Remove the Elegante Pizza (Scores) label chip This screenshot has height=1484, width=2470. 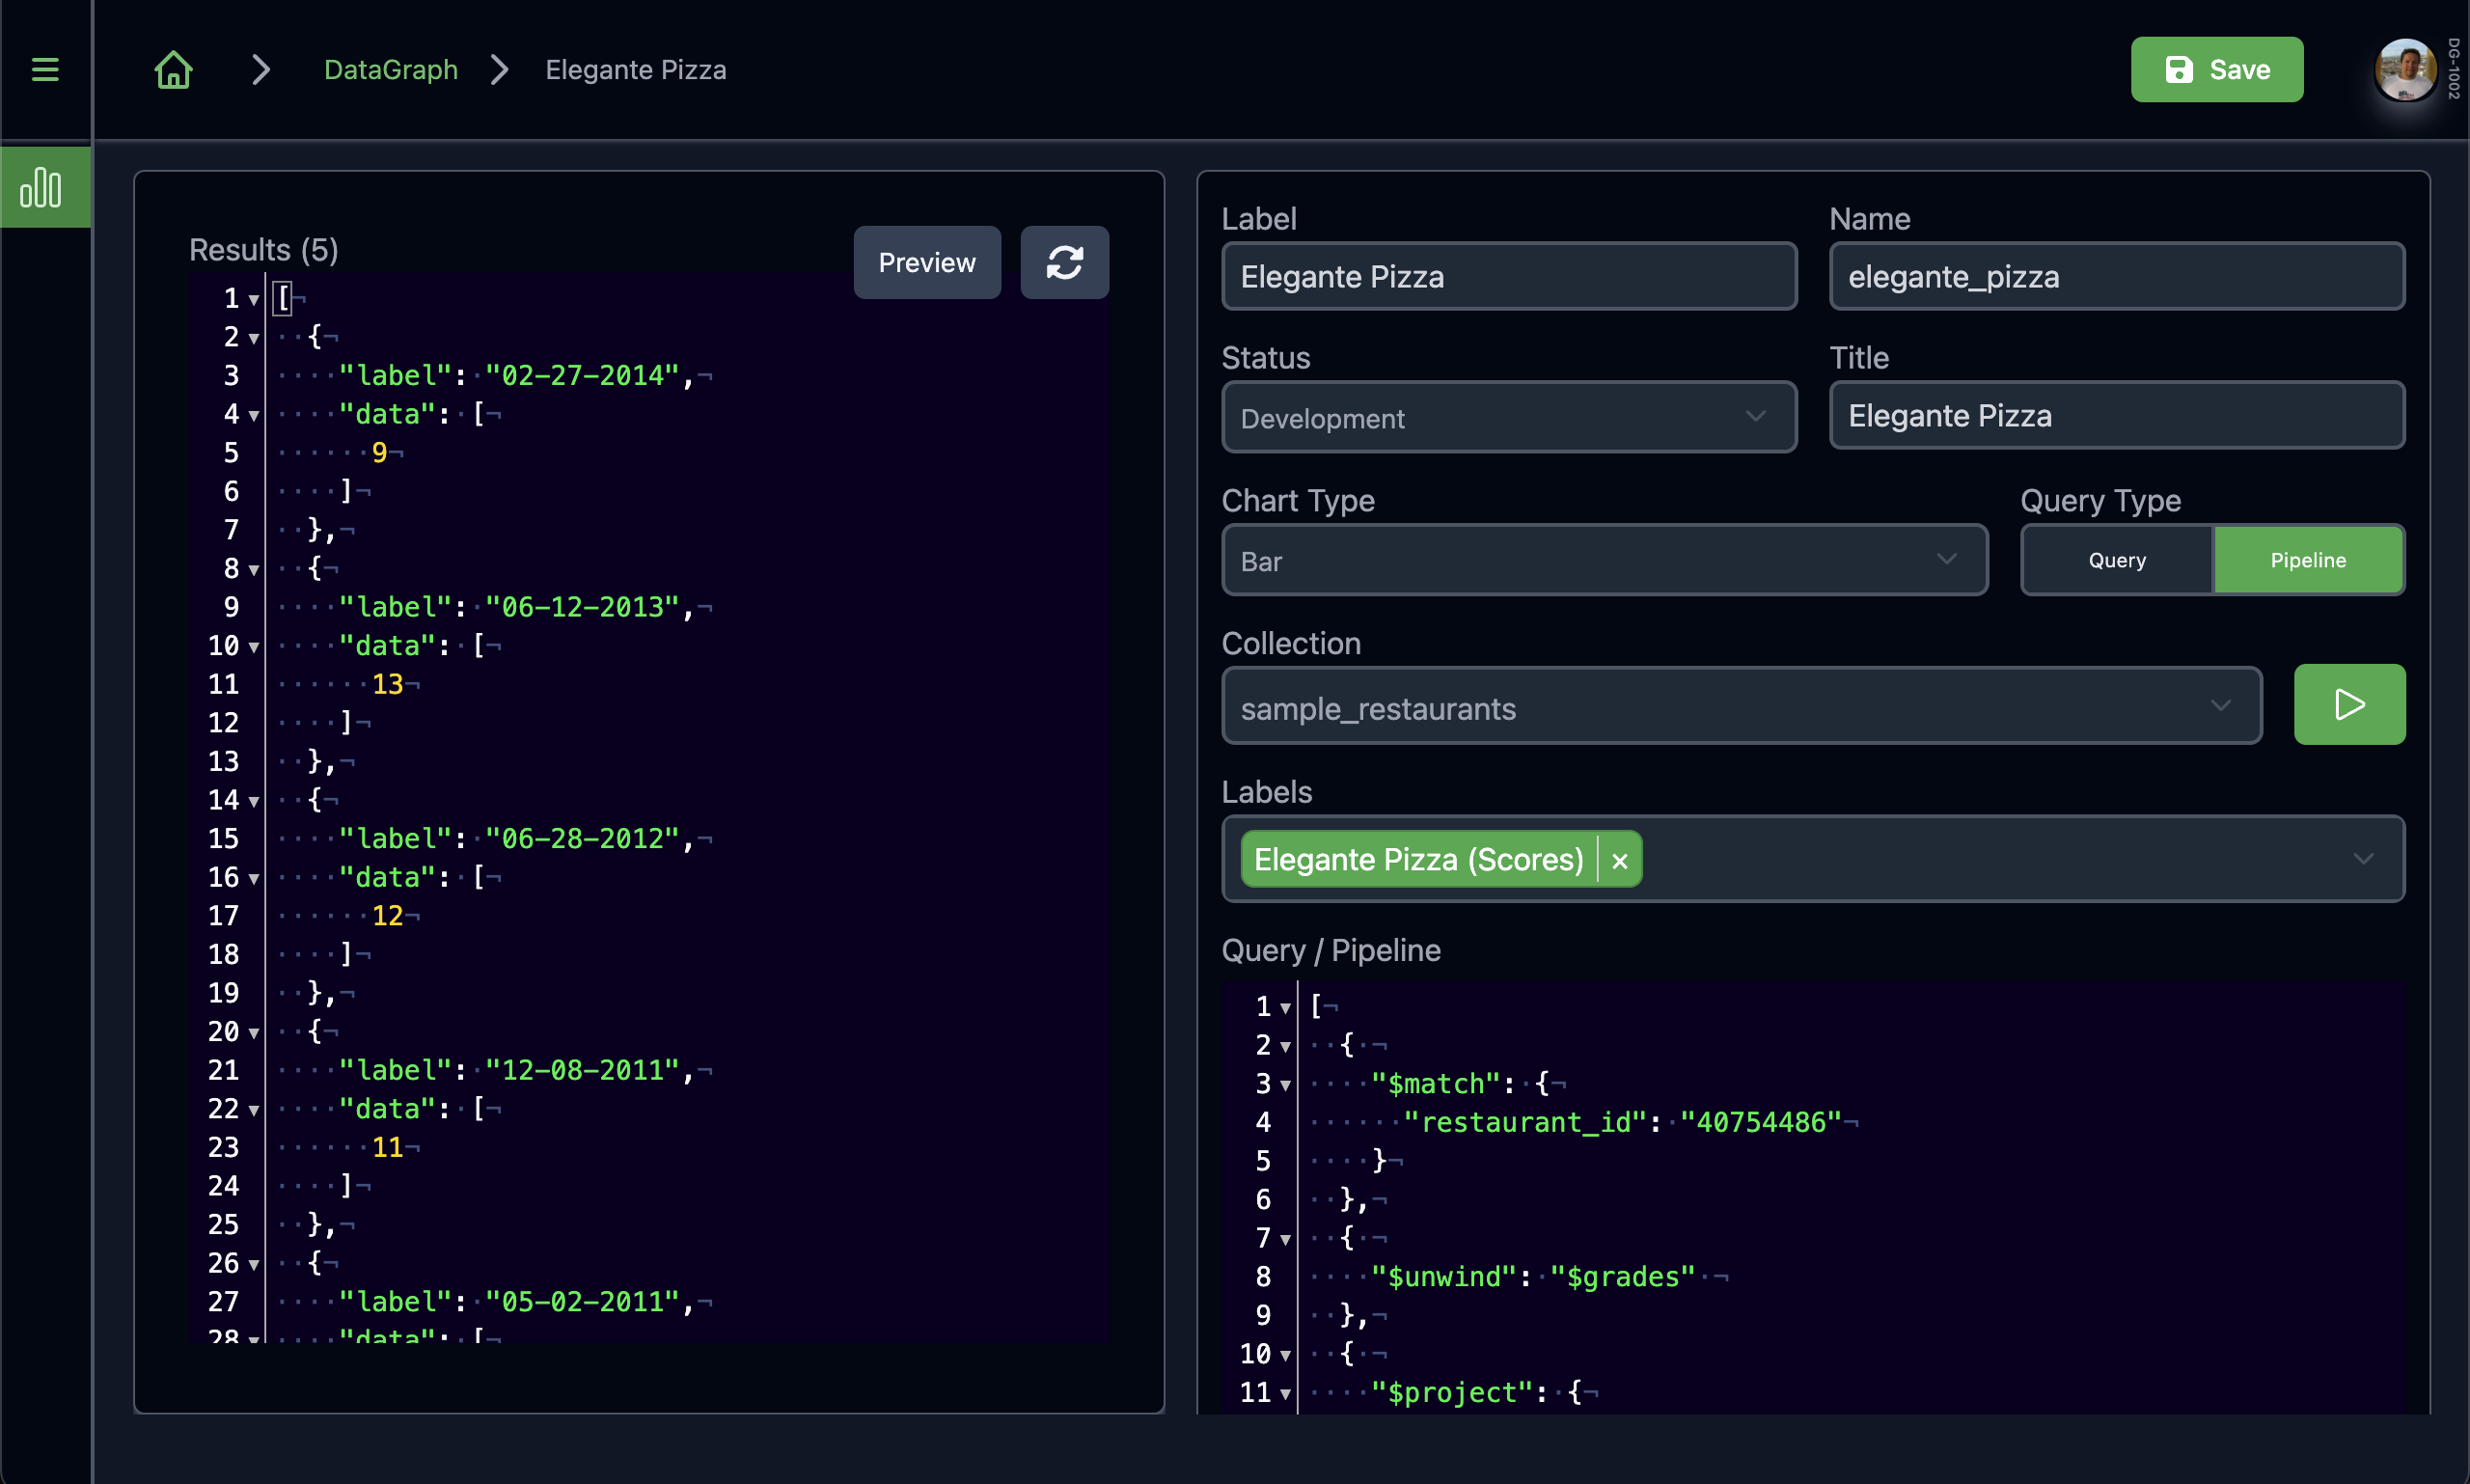point(1618,858)
